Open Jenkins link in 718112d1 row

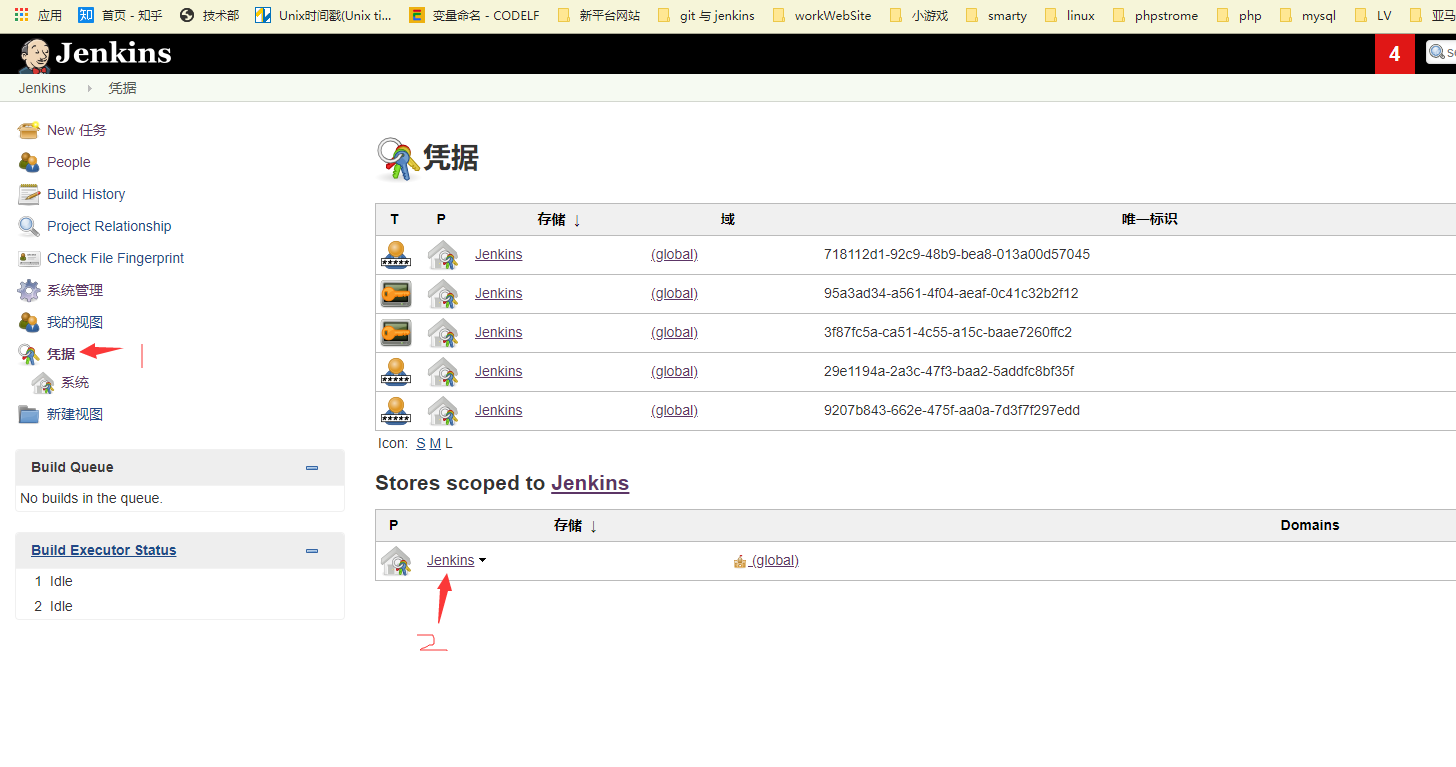(498, 255)
